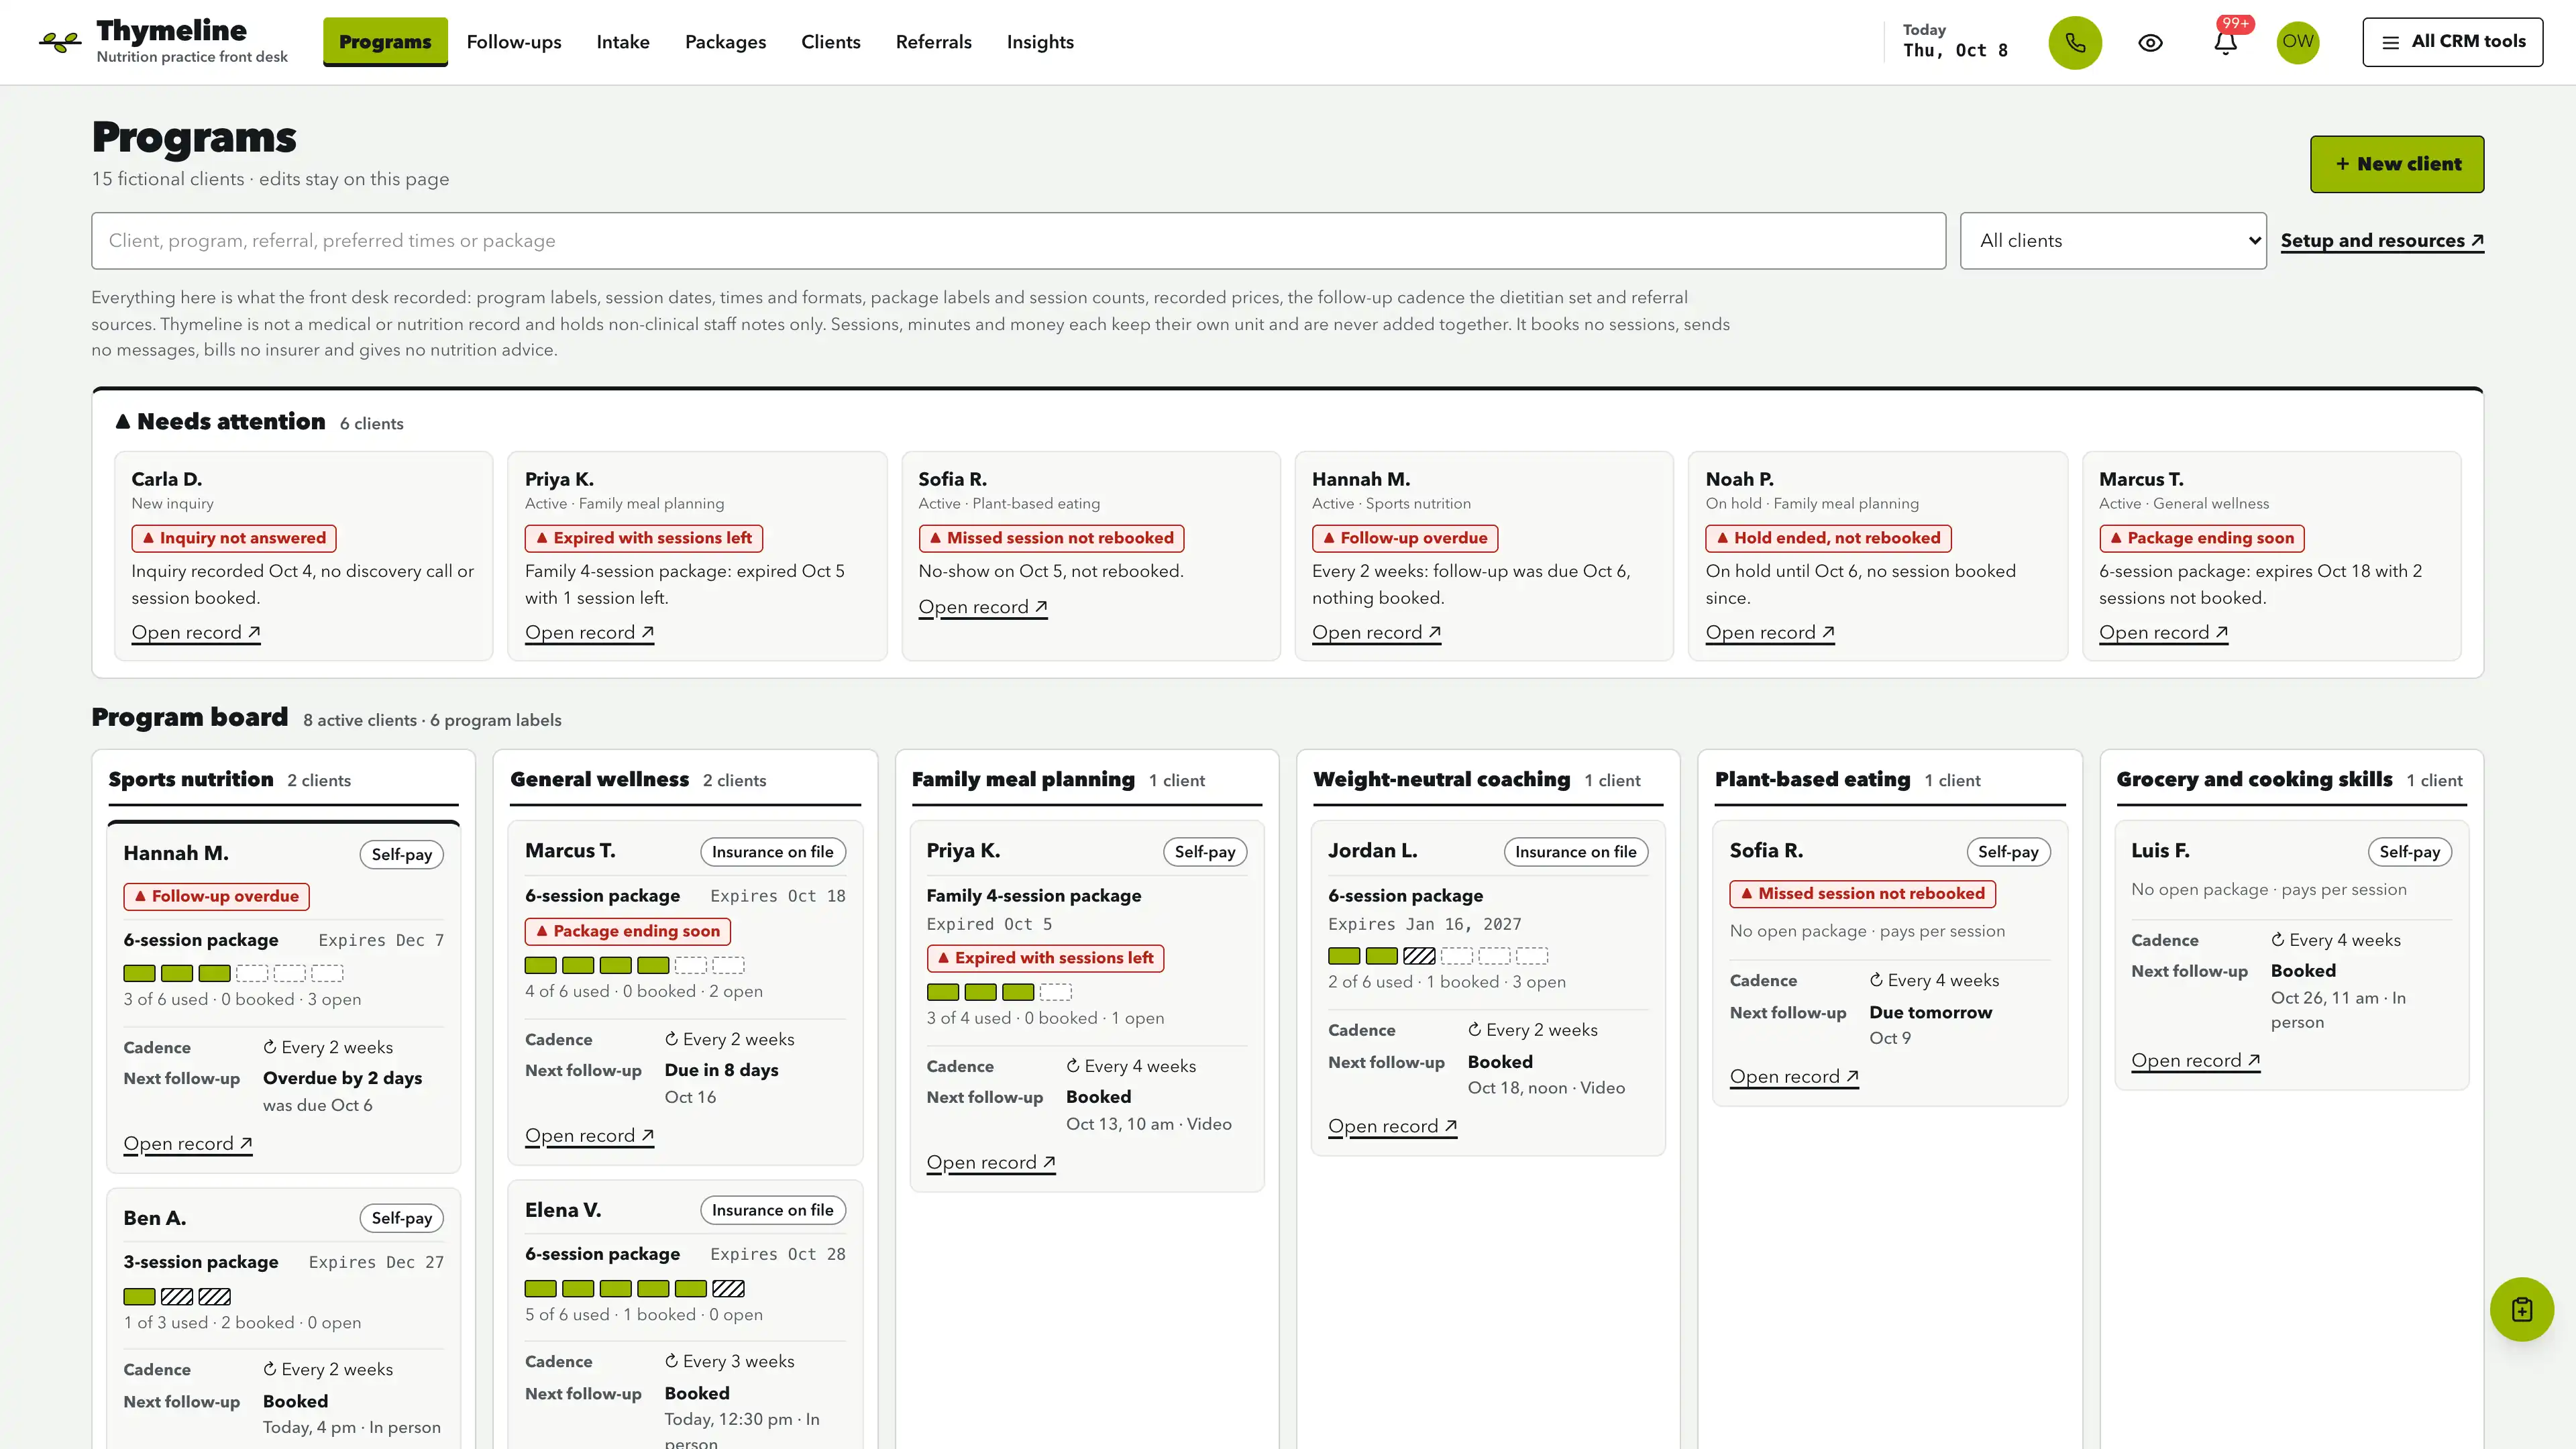Click the Needs attention section heading
Viewport: 2576px width, 1449px height.
point(230,422)
